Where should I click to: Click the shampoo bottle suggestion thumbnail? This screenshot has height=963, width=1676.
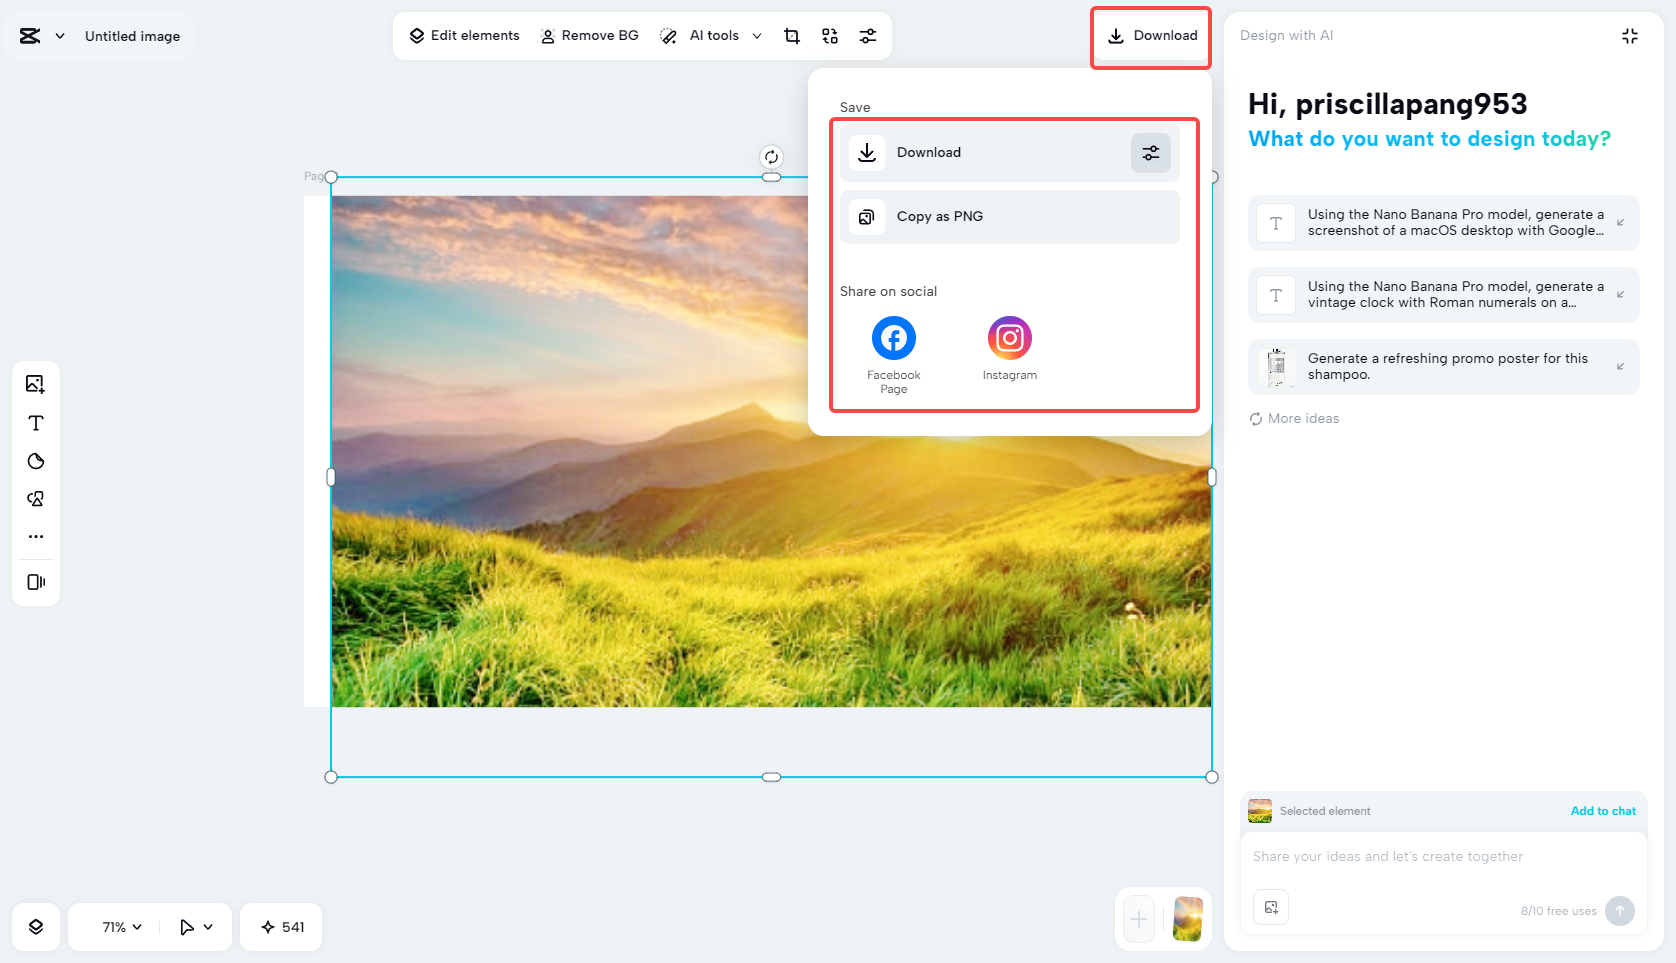click(1276, 367)
